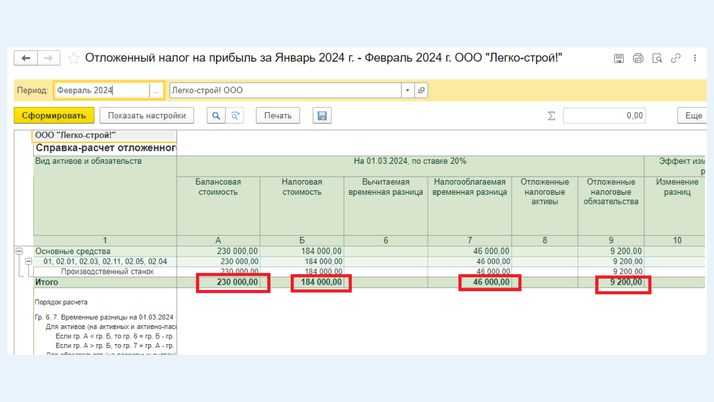Screen dimensions: 714x402
Task: Click the column number cell A
Action: [218, 240]
